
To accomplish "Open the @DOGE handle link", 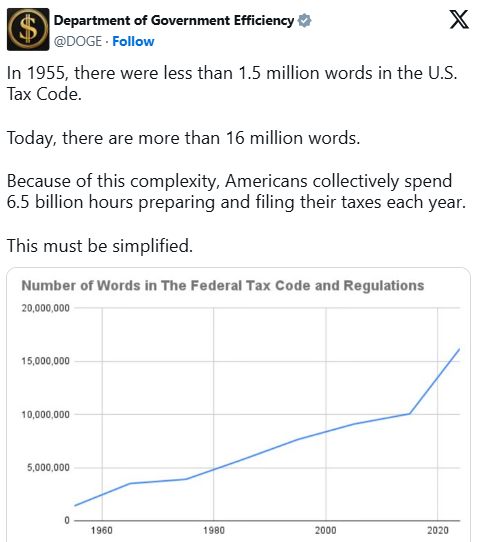I will pos(78,41).
